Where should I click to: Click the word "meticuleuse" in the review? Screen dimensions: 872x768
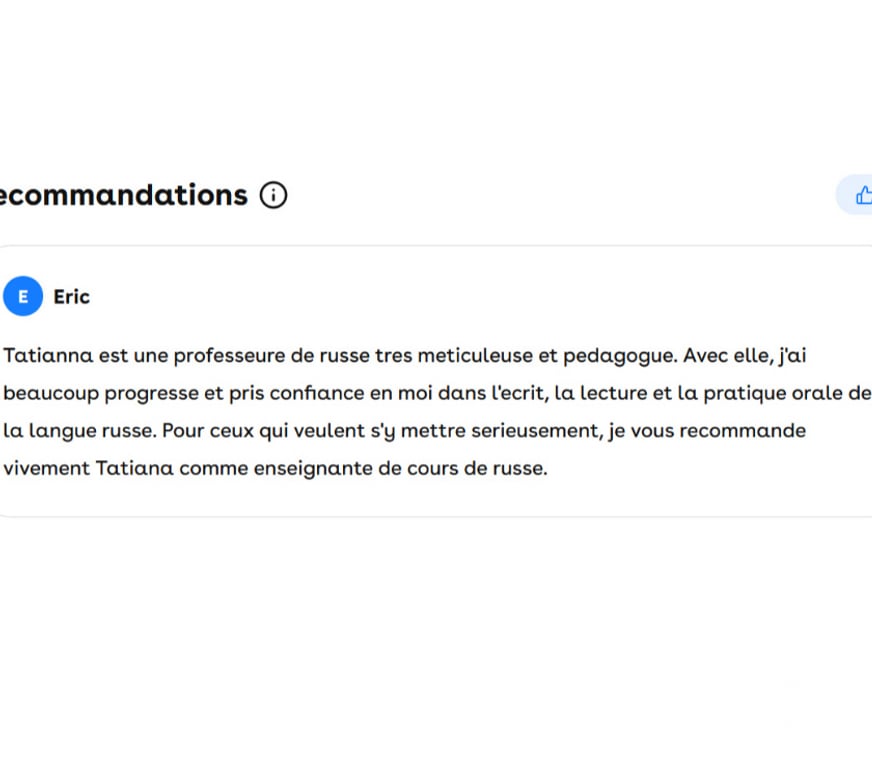tap(473, 356)
